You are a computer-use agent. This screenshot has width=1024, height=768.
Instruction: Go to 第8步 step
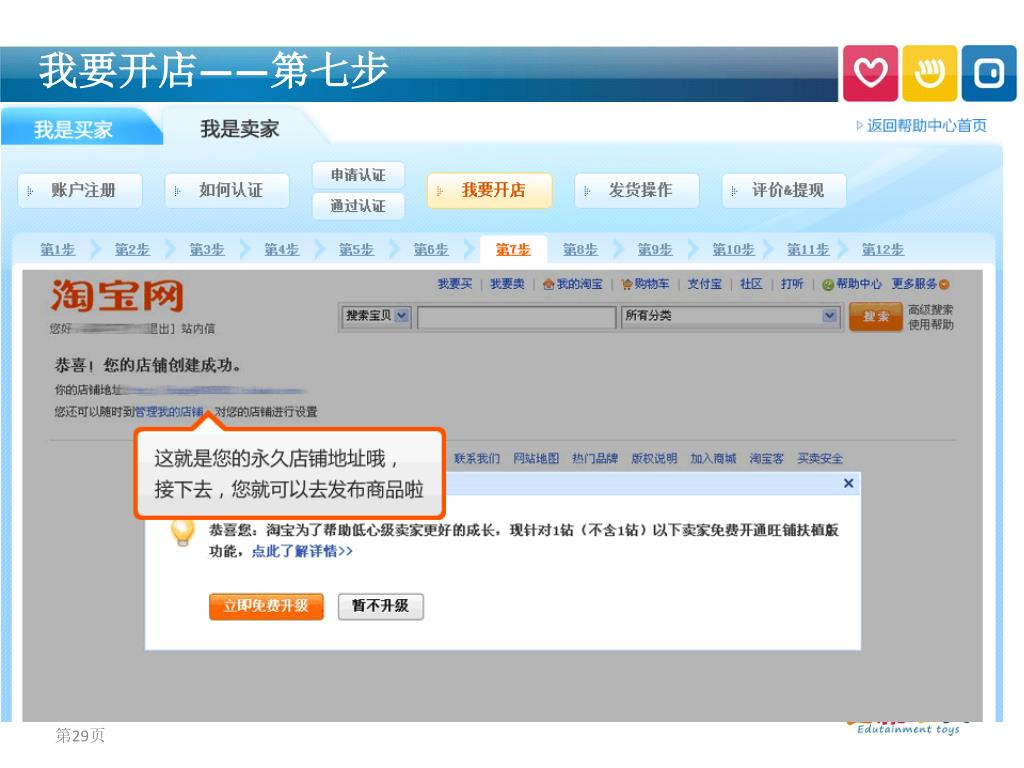coord(580,249)
